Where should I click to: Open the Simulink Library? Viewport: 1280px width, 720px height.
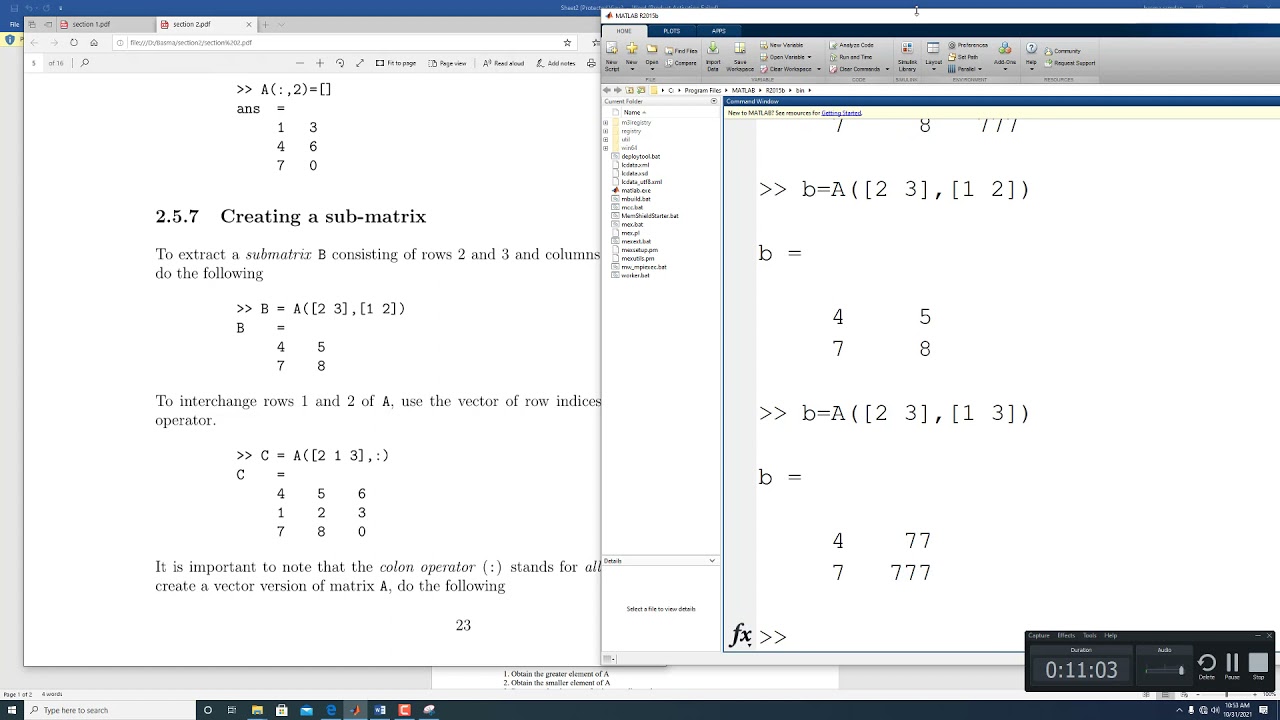(907, 55)
